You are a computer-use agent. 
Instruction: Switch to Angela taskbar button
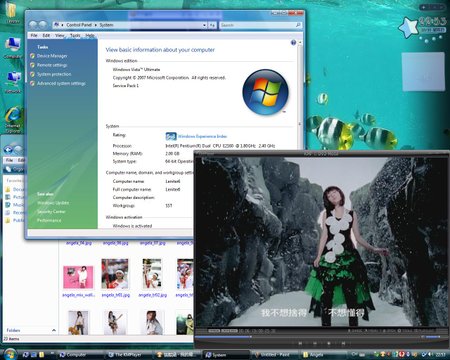323,355
